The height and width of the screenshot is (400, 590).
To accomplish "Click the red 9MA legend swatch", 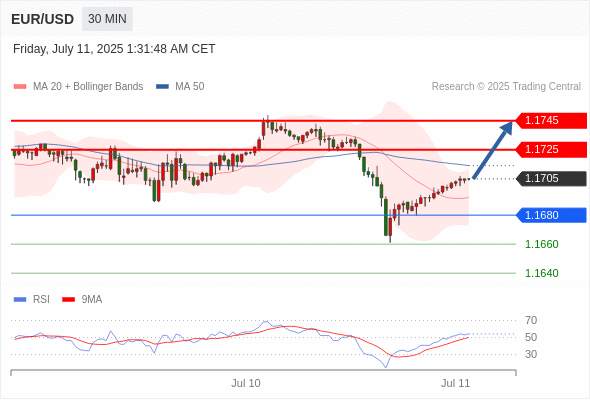I will tap(68, 300).
